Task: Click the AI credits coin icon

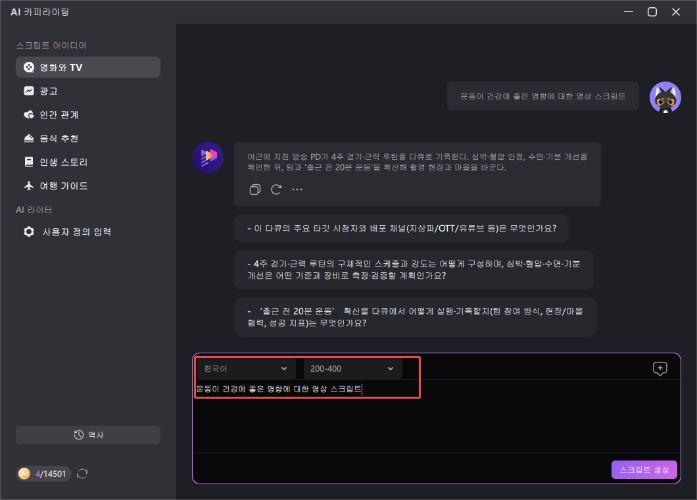Action: [24, 474]
